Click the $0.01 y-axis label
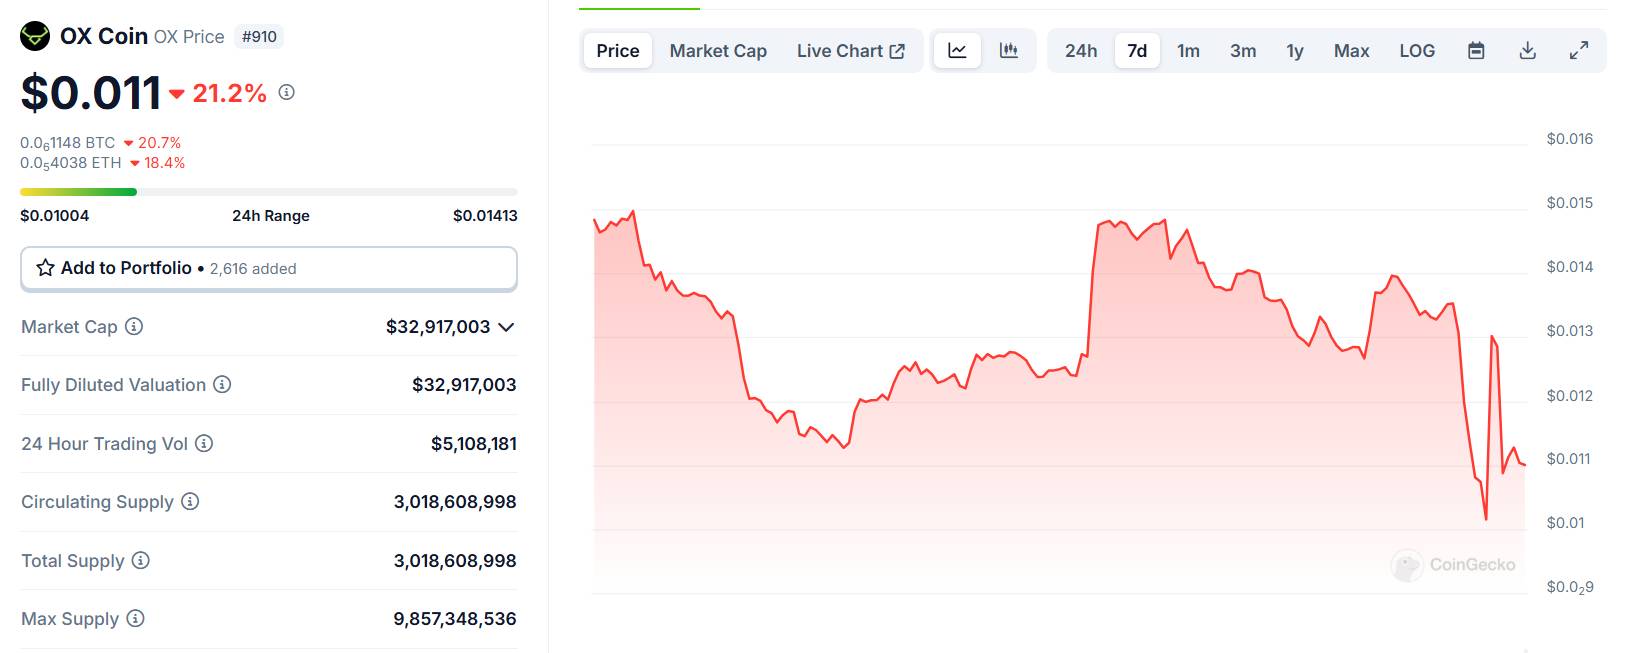1647x653 pixels. click(x=1566, y=523)
